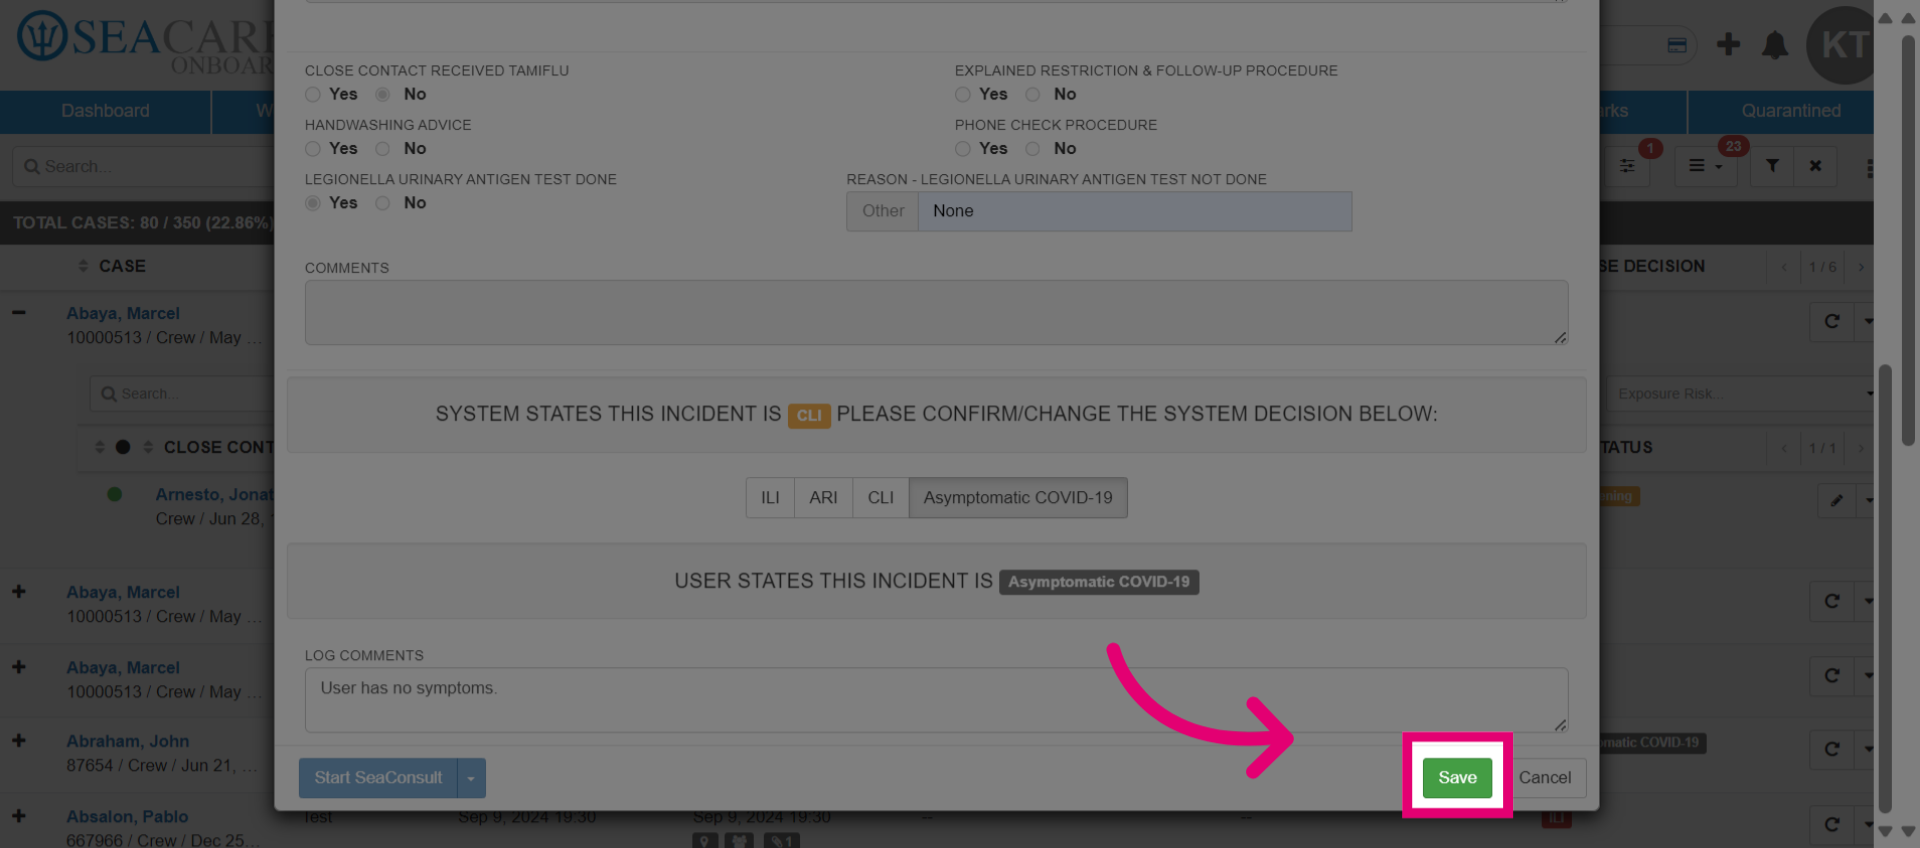Open the Abraham, John case link
The height and width of the screenshot is (848, 1920).
click(128, 741)
